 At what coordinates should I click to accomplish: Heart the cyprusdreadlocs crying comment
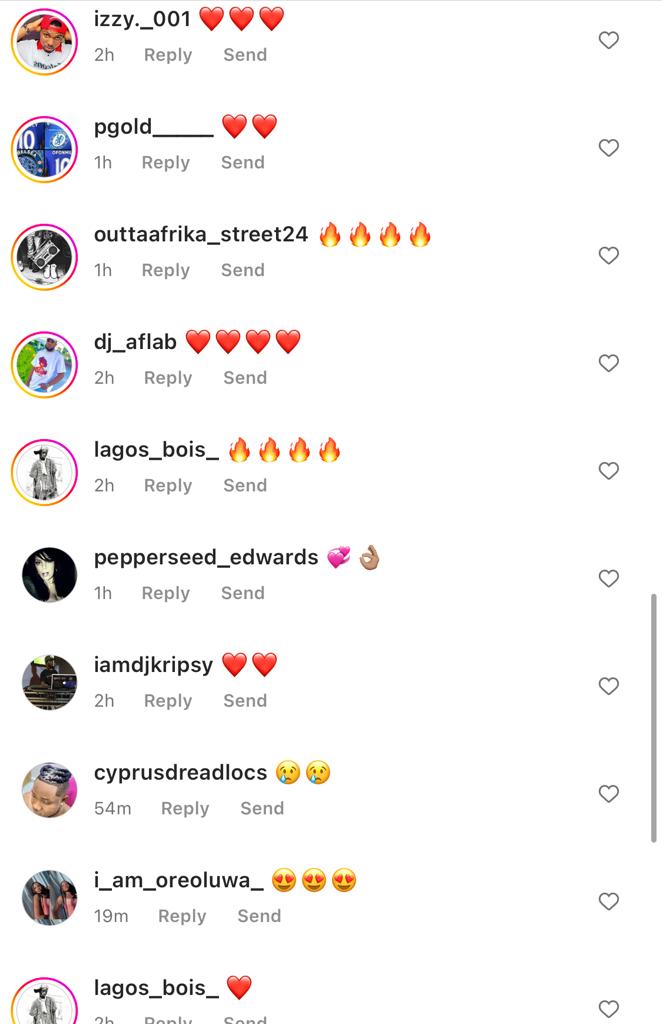[x=608, y=794]
